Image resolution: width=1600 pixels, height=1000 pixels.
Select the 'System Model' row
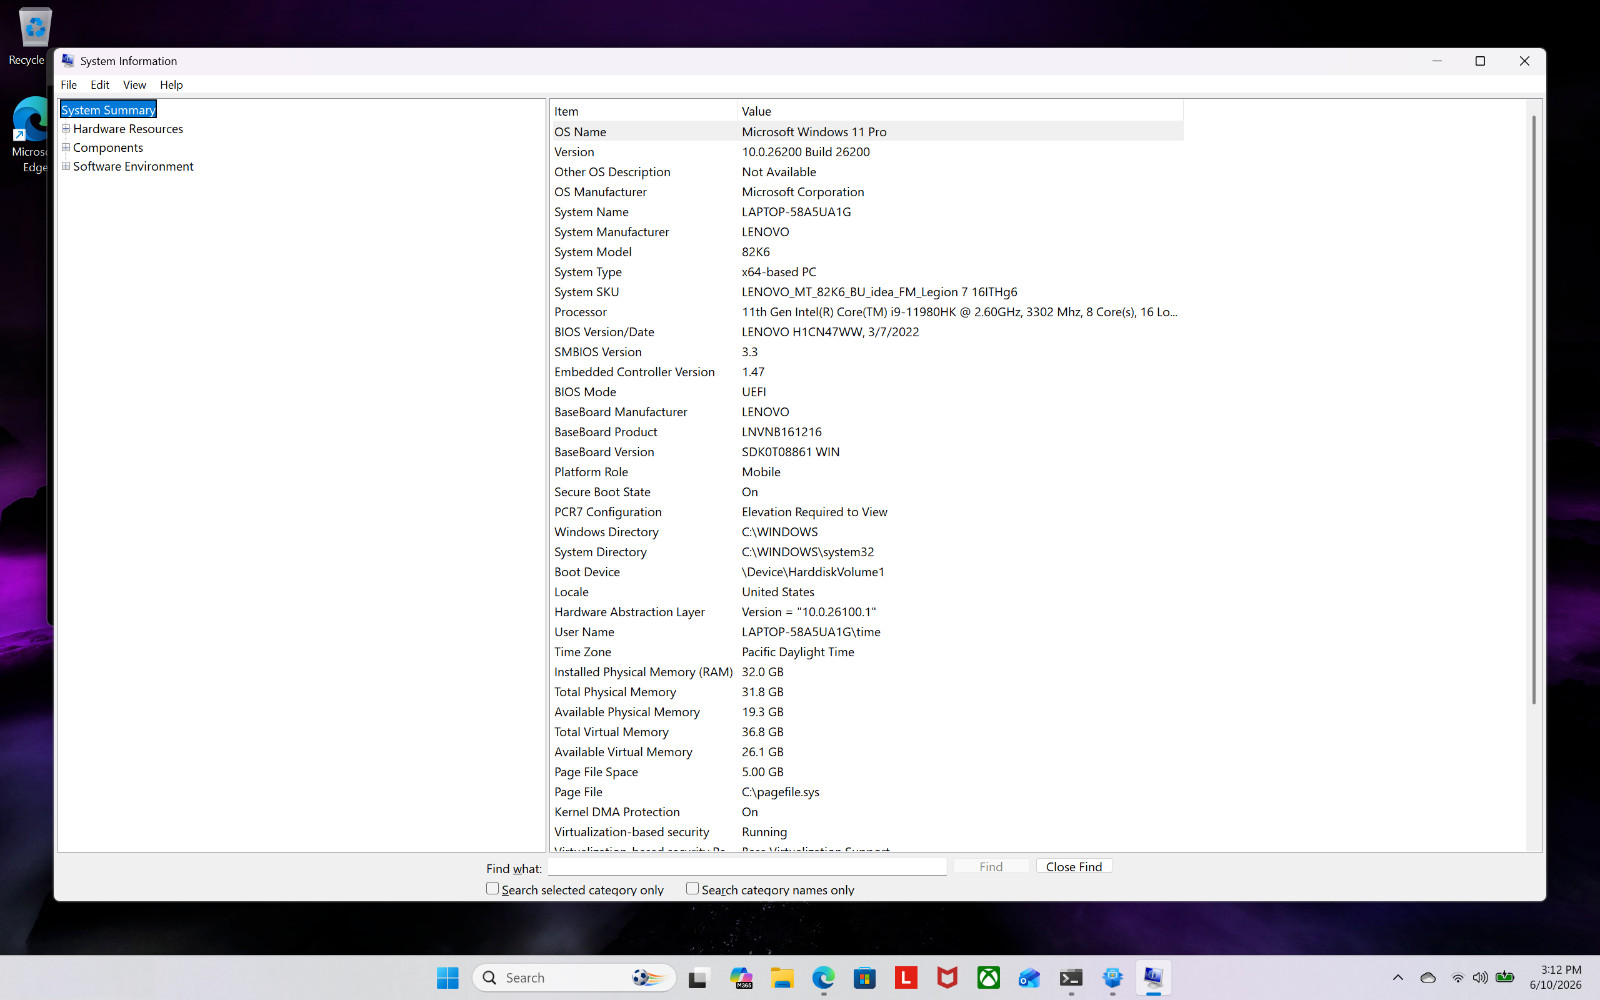pyautogui.click(x=866, y=252)
